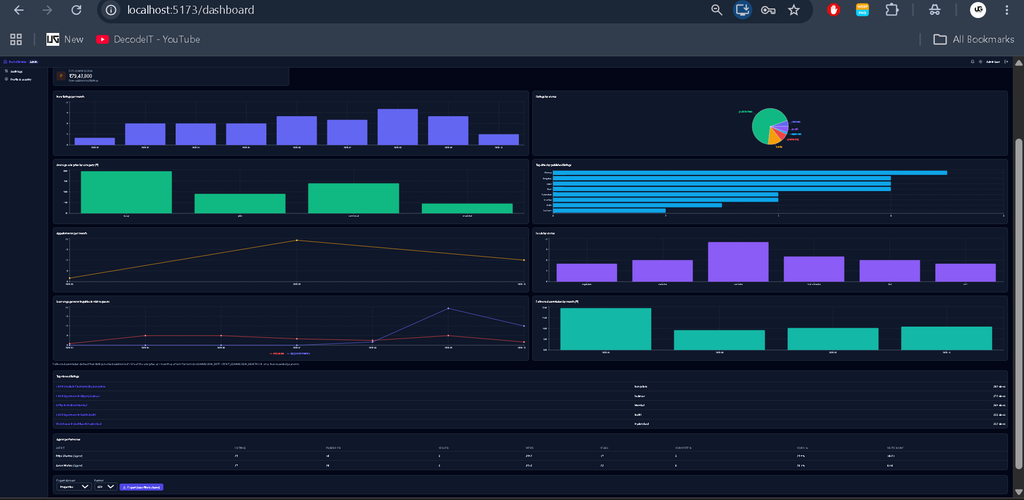
Task: Click the rupee icon on the stats card
Action: pos(61,76)
